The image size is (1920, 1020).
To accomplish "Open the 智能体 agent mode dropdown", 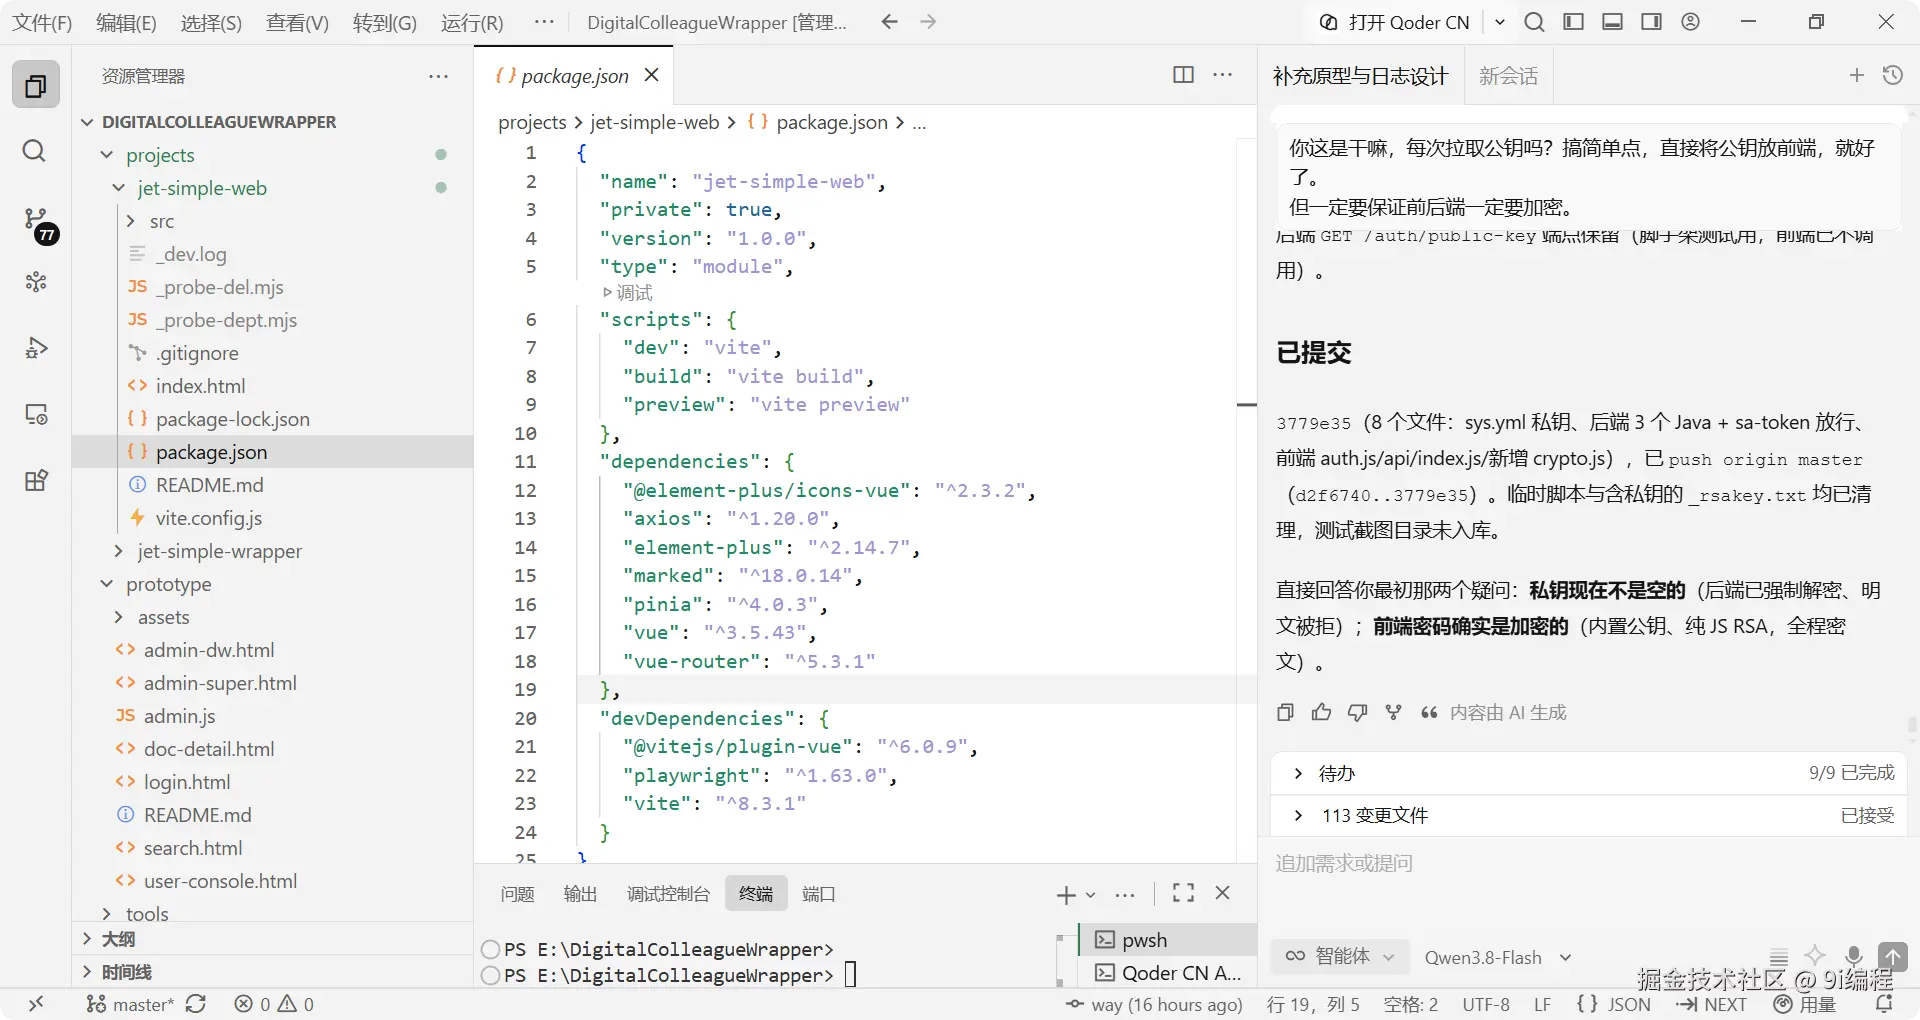I will point(1340,956).
